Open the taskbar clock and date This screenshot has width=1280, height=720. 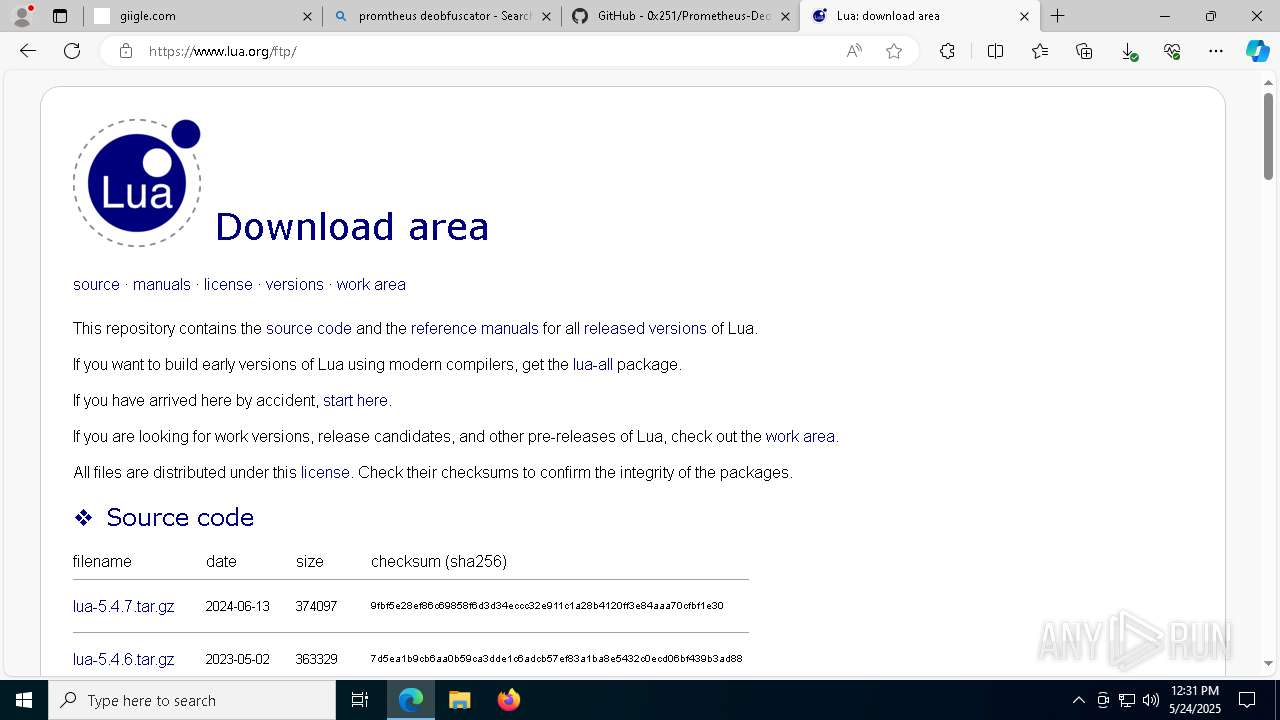[x=1195, y=700]
